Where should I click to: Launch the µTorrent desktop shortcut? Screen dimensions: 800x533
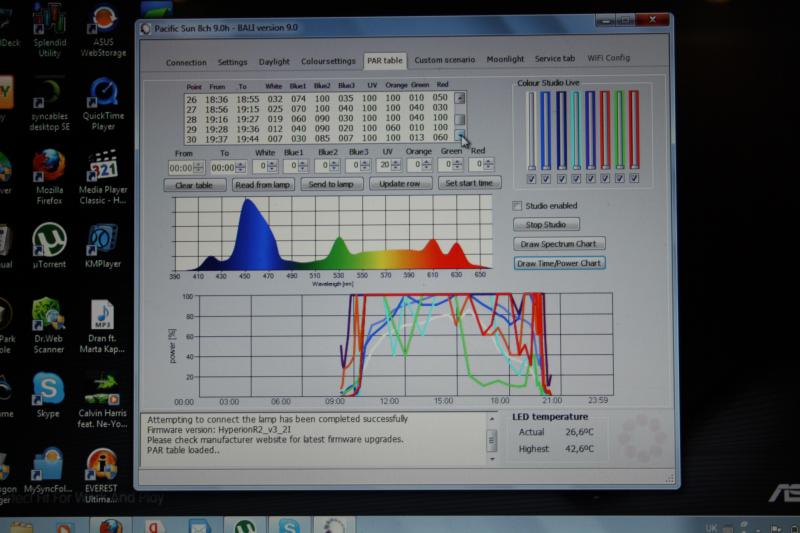click(48, 241)
